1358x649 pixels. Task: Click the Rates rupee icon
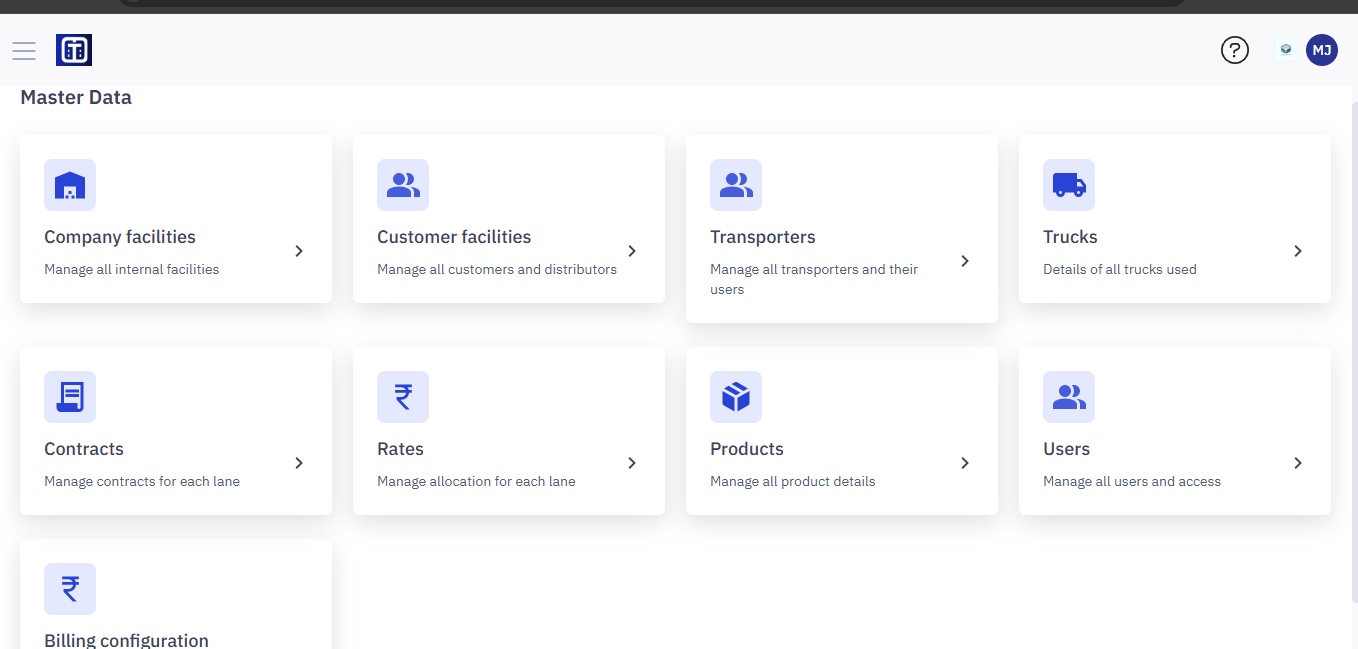point(403,397)
